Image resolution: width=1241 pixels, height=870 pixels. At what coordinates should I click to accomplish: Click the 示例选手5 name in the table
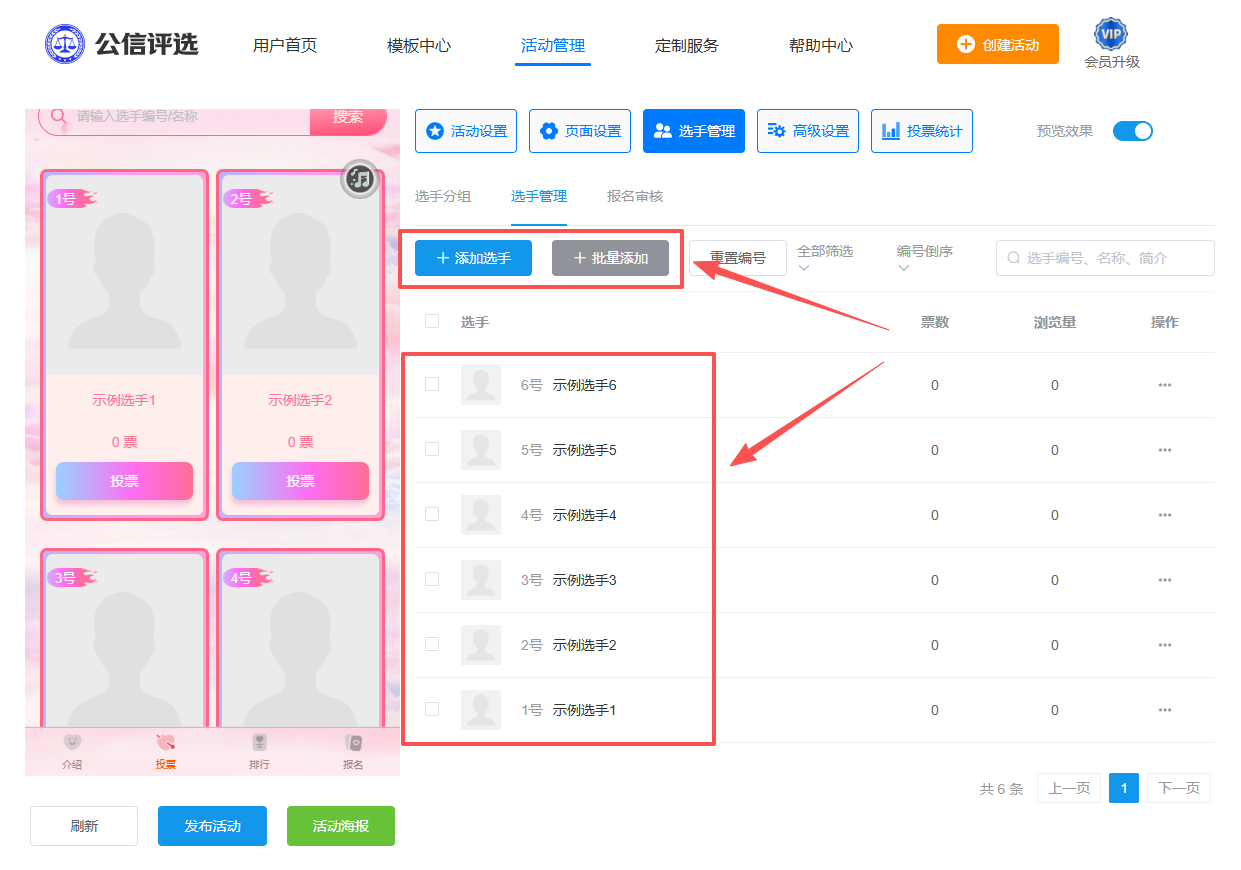click(585, 450)
